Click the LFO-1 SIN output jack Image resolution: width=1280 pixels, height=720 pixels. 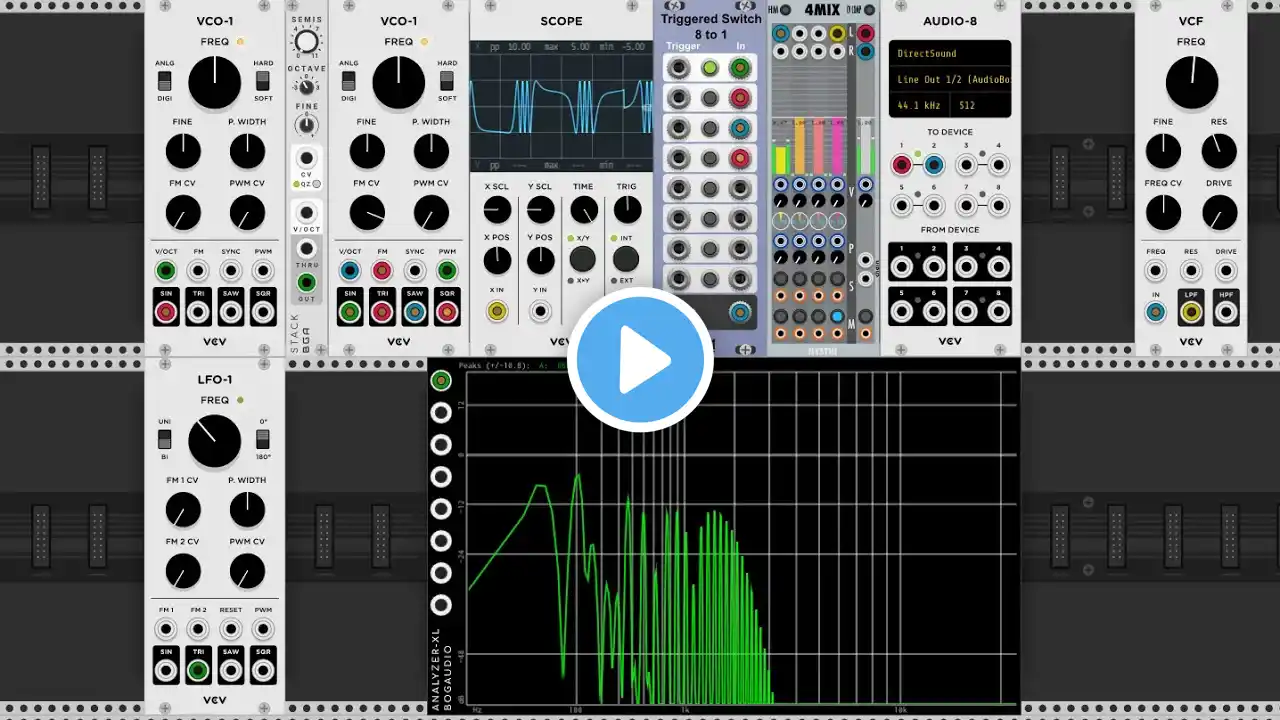166,670
